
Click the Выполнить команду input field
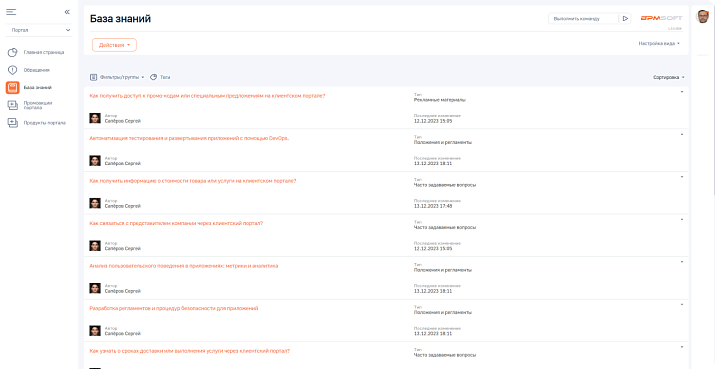point(584,19)
